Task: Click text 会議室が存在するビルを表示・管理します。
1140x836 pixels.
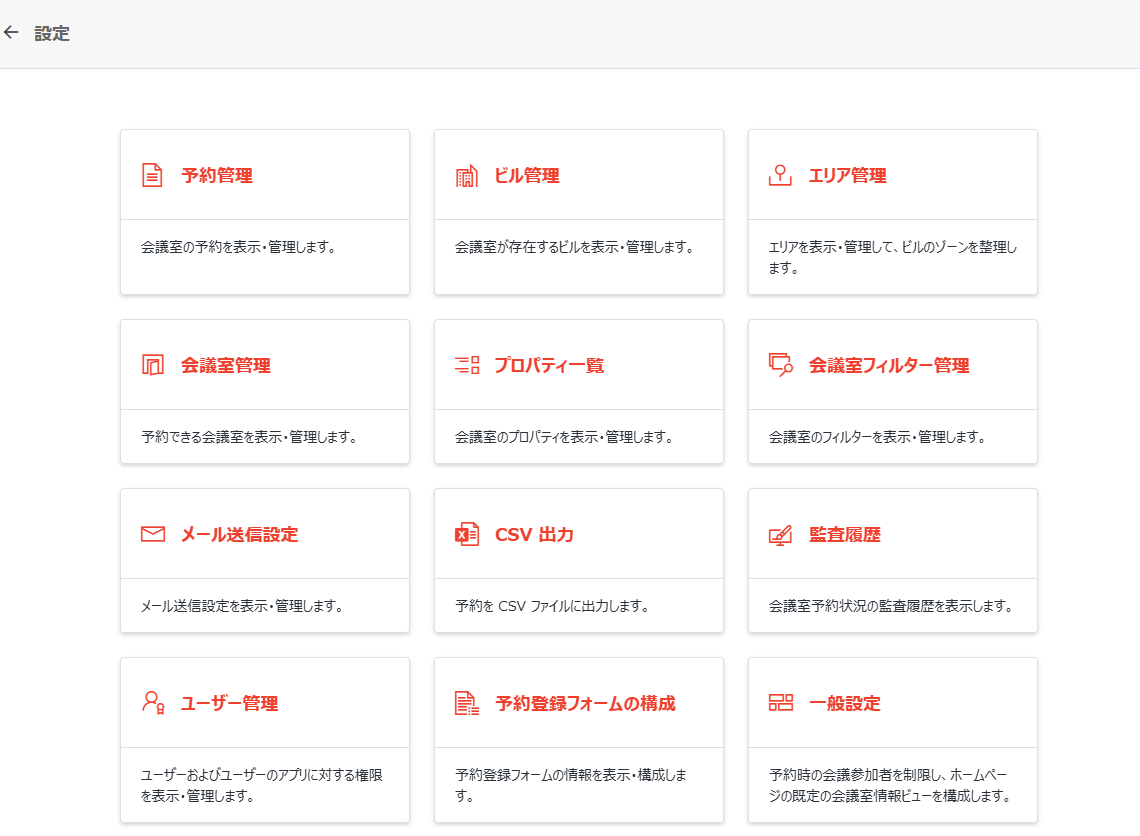Action: [x=574, y=247]
